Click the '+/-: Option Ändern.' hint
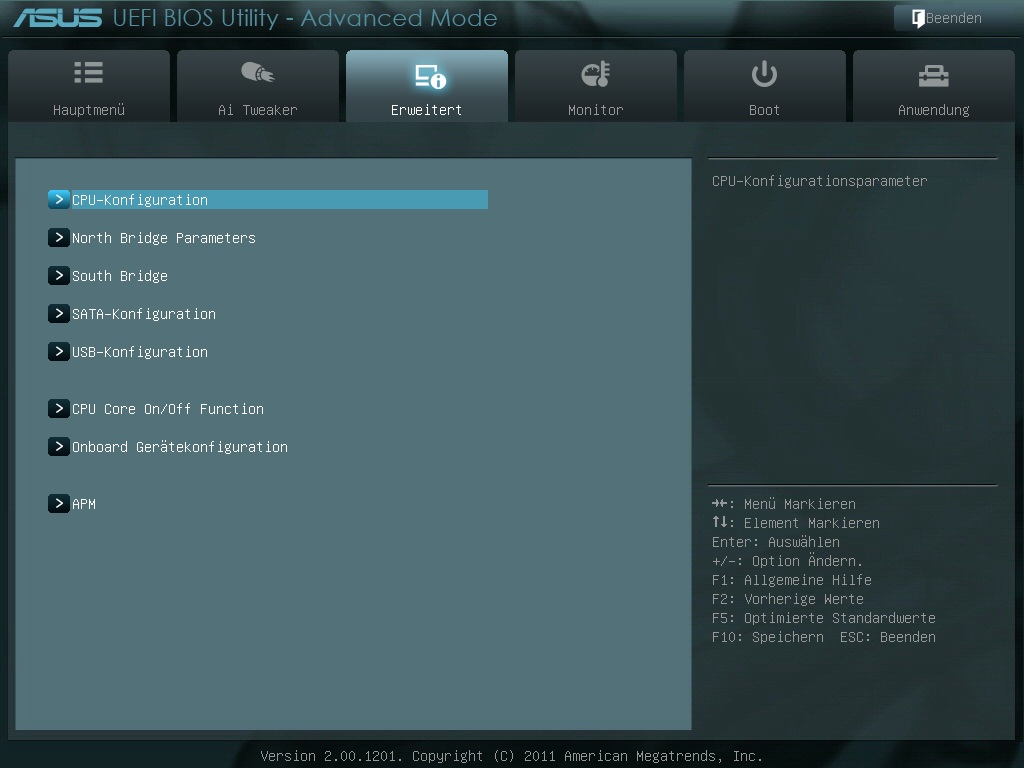Screen dimensions: 1024x768 tap(787, 560)
